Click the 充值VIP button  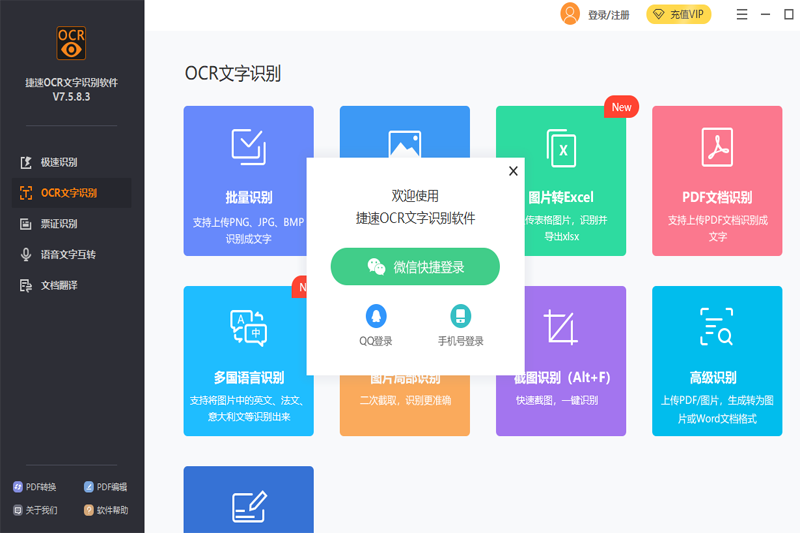[677, 15]
